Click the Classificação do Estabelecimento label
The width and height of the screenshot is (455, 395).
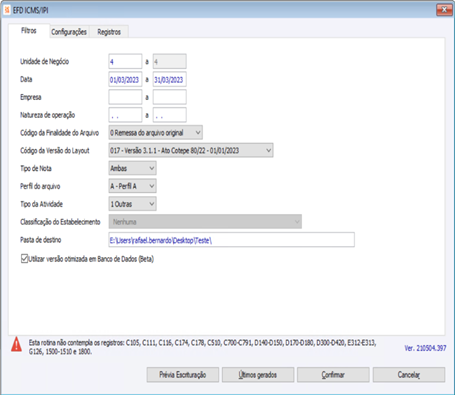(60, 222)
